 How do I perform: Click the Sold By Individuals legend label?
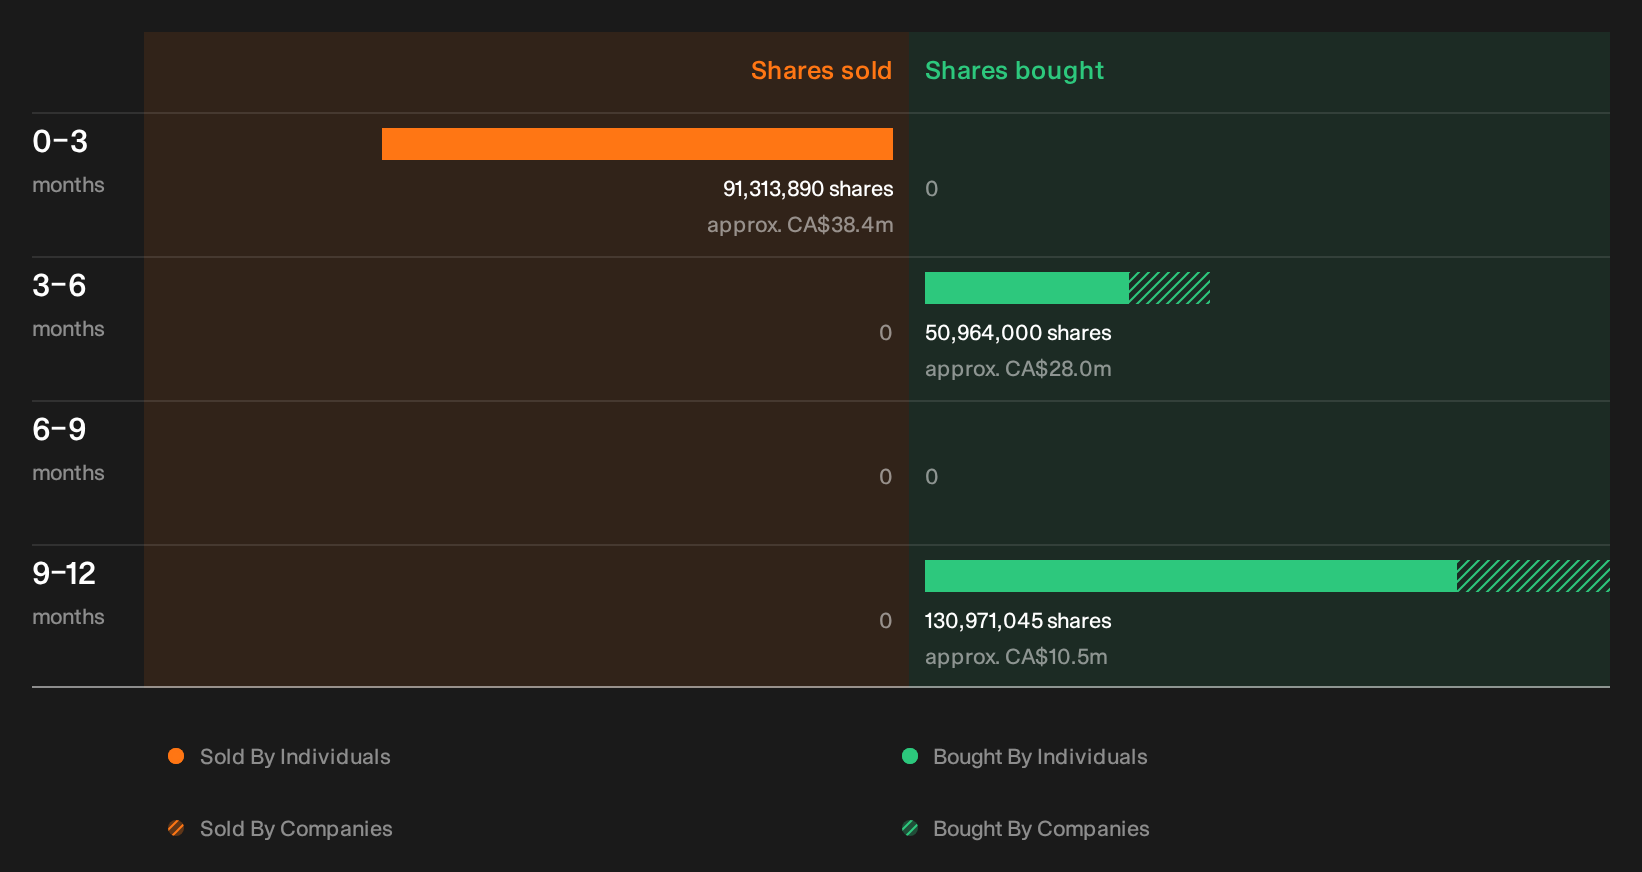coord(295,757)
